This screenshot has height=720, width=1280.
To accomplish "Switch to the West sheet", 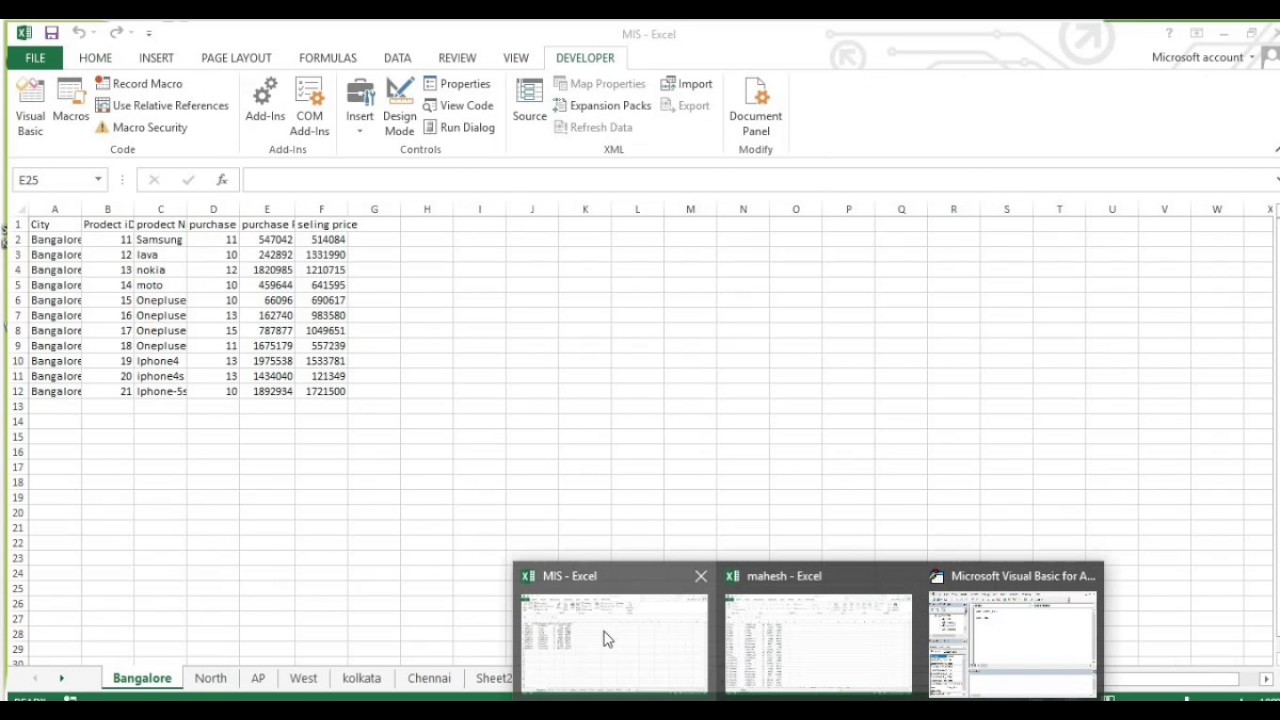I will [x=303, y=678].
